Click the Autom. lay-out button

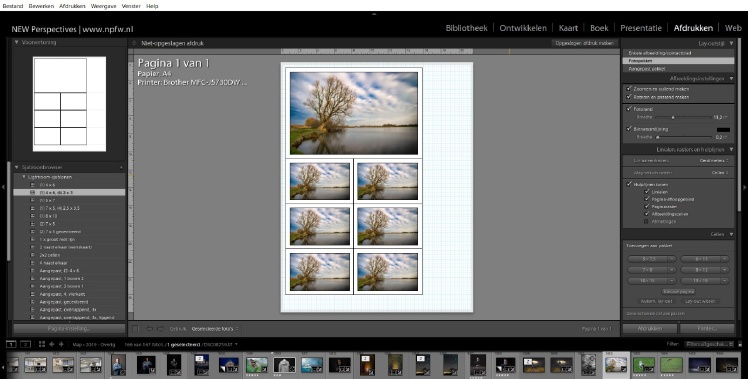tap(656, 301)
